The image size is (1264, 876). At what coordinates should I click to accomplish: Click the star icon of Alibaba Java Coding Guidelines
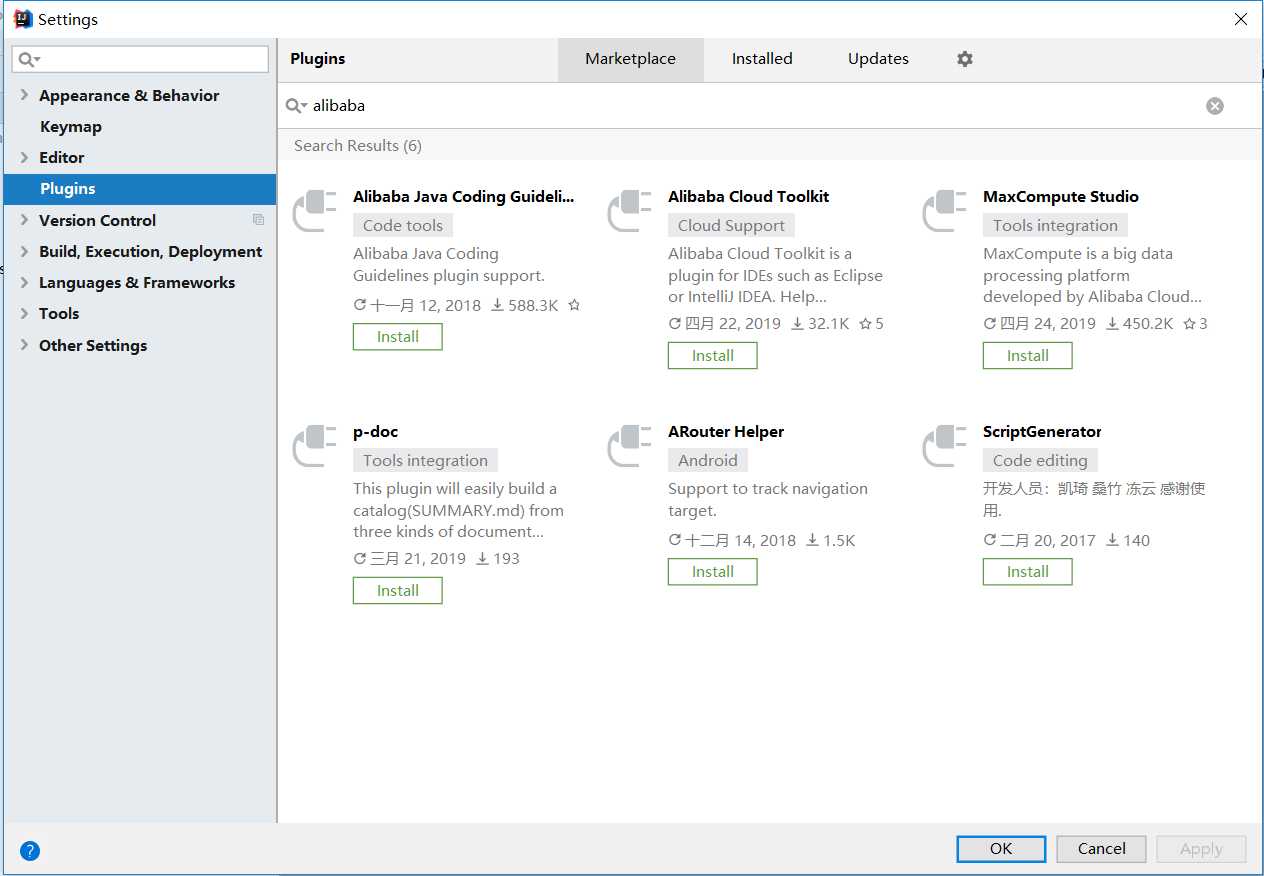tap(574, 305)
